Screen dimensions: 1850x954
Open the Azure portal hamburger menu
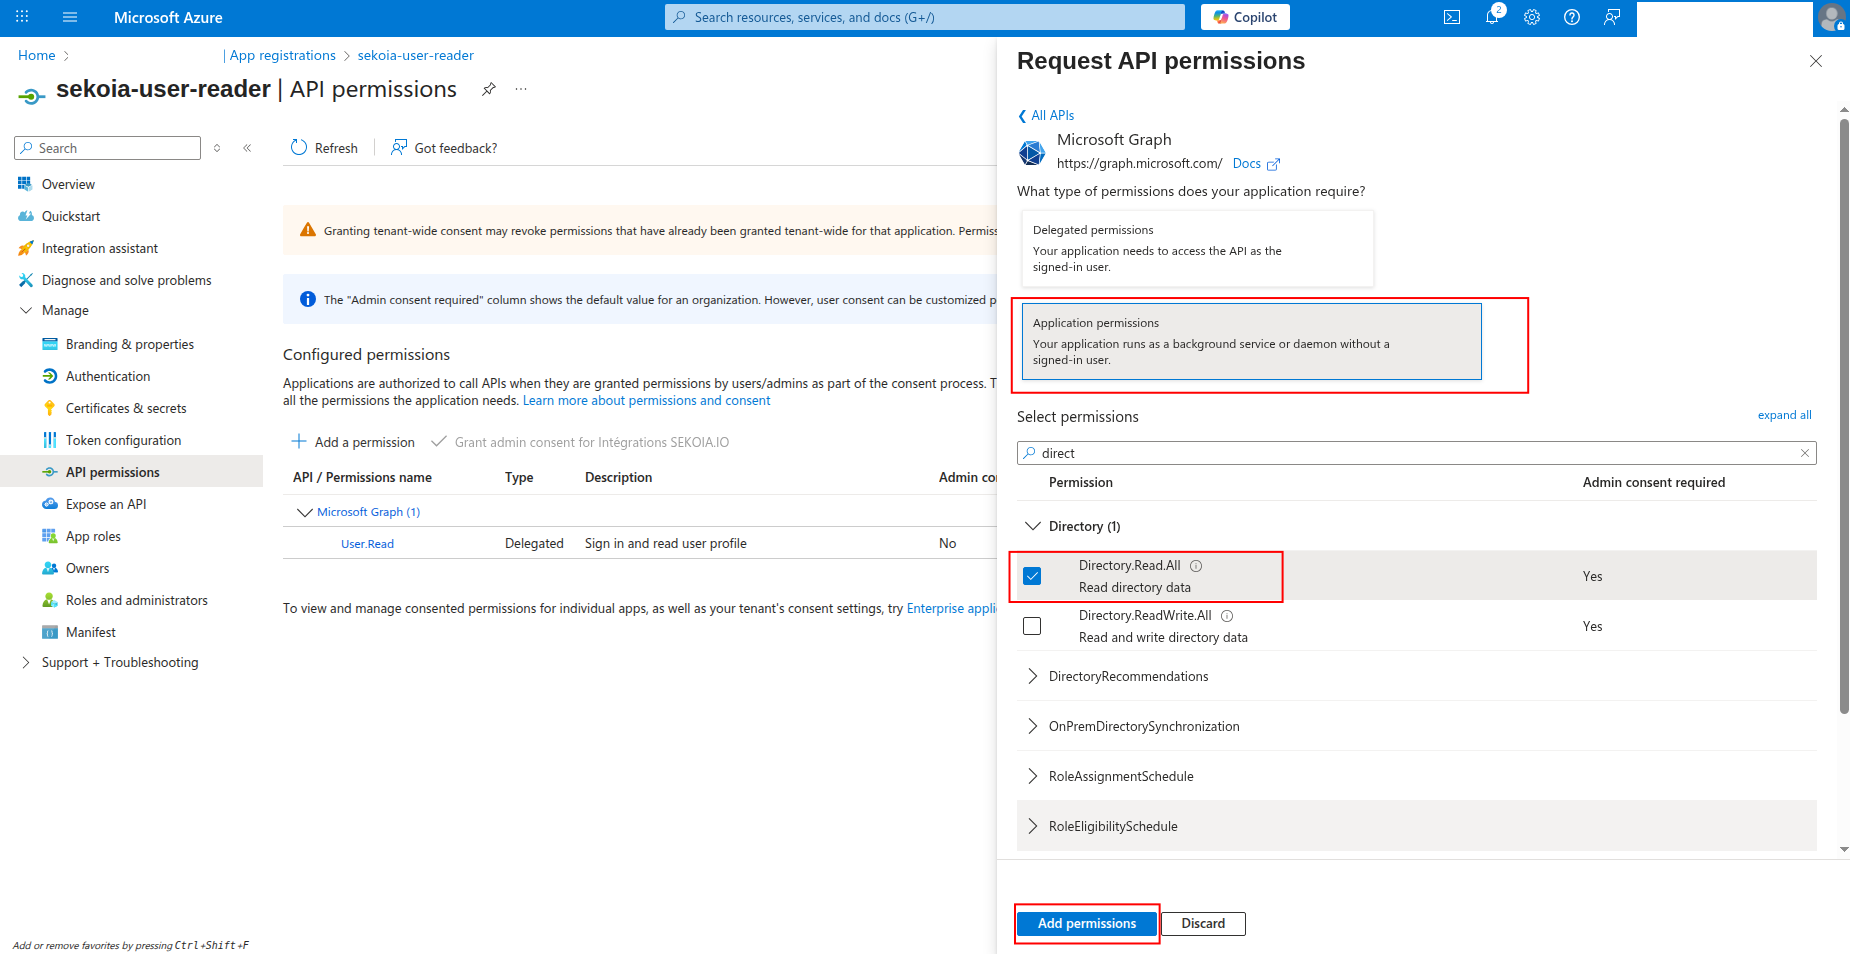tap(69, 16)
